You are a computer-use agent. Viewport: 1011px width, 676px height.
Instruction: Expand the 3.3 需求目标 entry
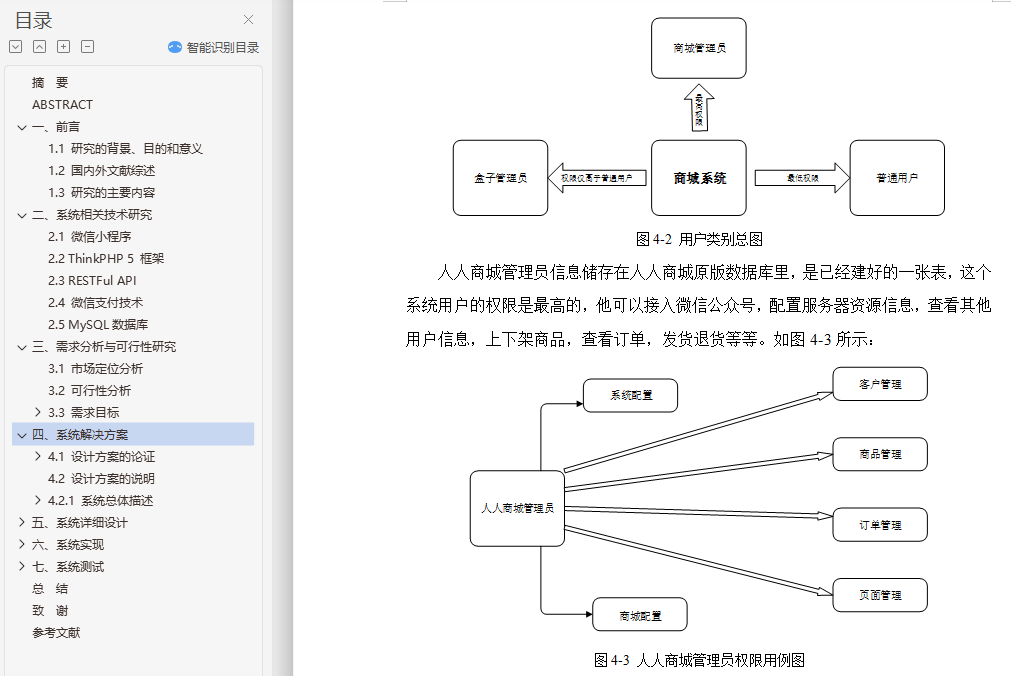coord(37,412)
